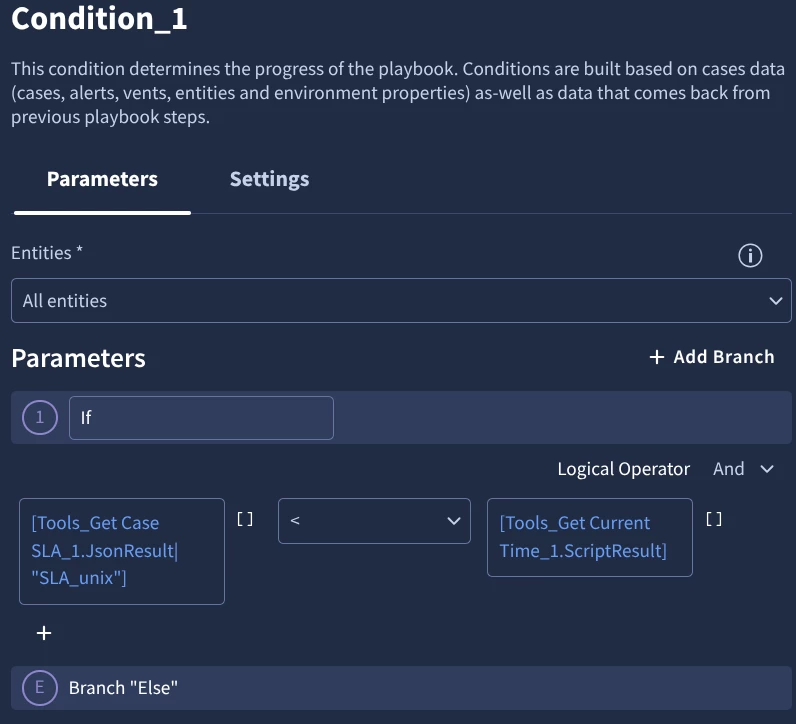Add a new condition row with plus

click(44, 633)
